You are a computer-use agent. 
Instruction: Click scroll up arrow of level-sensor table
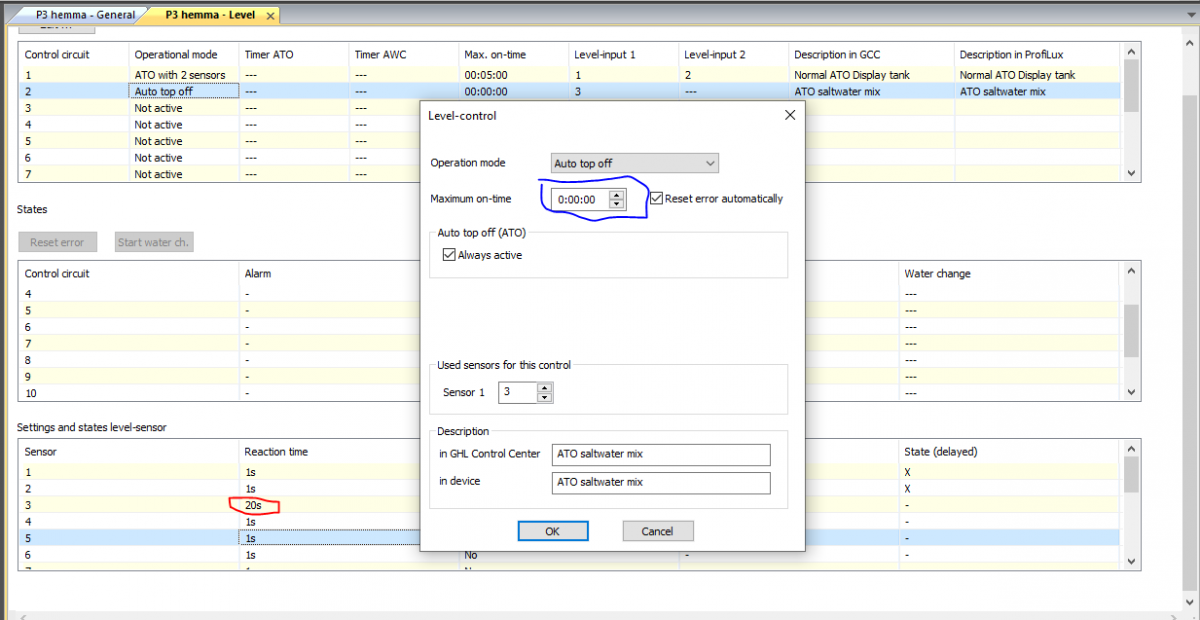coord(1131,448)
